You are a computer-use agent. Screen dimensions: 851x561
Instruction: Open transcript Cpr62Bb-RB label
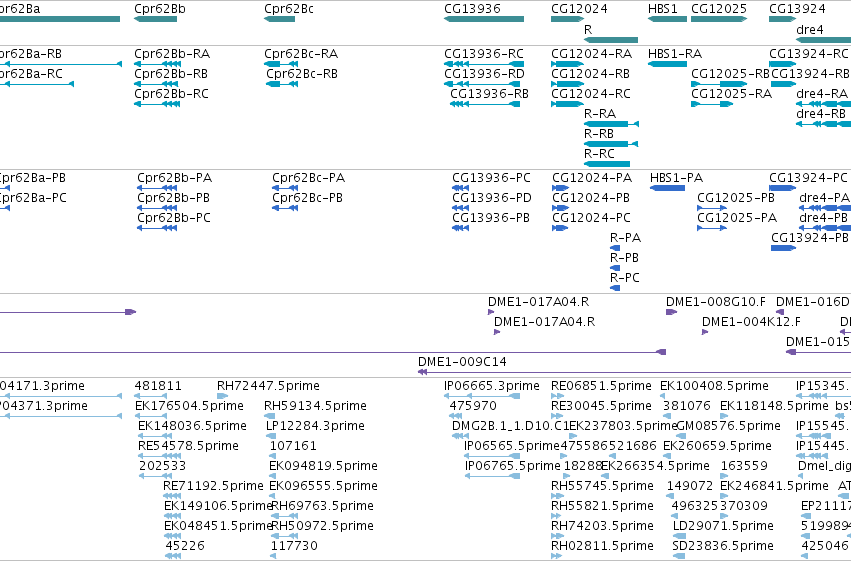pos(171,74)
